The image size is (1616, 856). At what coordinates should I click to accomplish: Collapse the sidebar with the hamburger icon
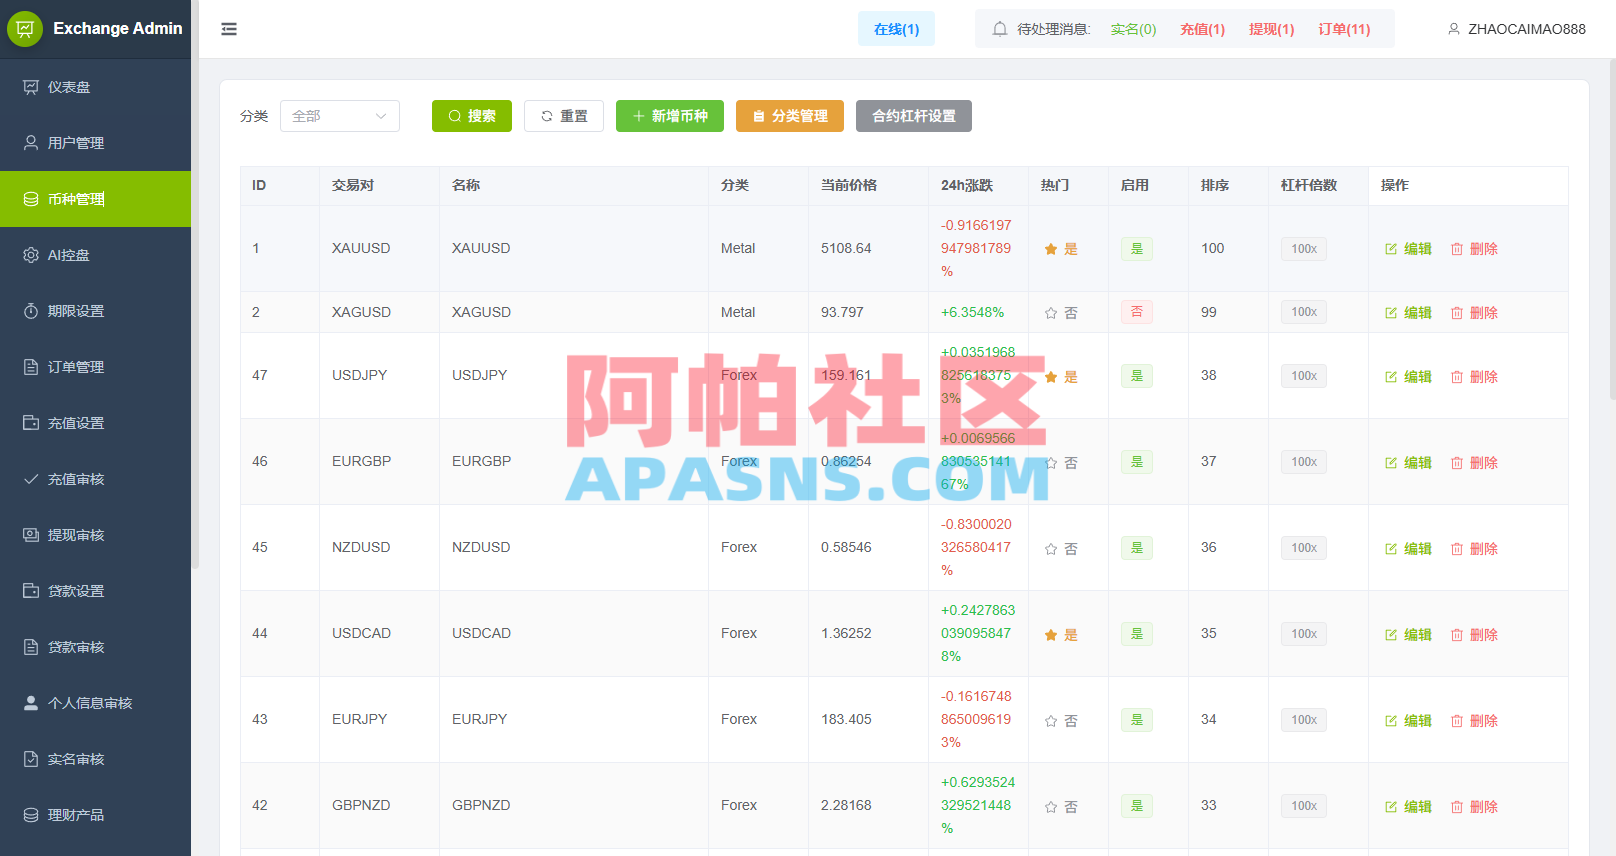coord(229,29)
